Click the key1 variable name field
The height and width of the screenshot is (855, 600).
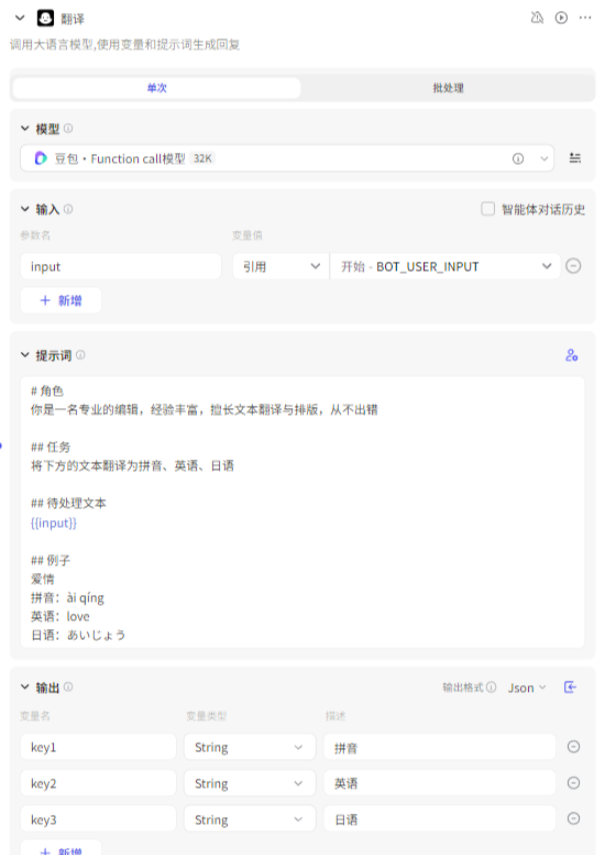[x=98, y=747]
